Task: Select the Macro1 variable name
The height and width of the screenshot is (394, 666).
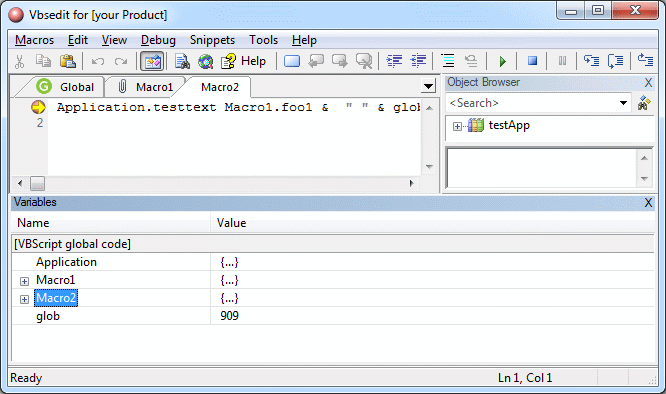Action: click(56, 280)
